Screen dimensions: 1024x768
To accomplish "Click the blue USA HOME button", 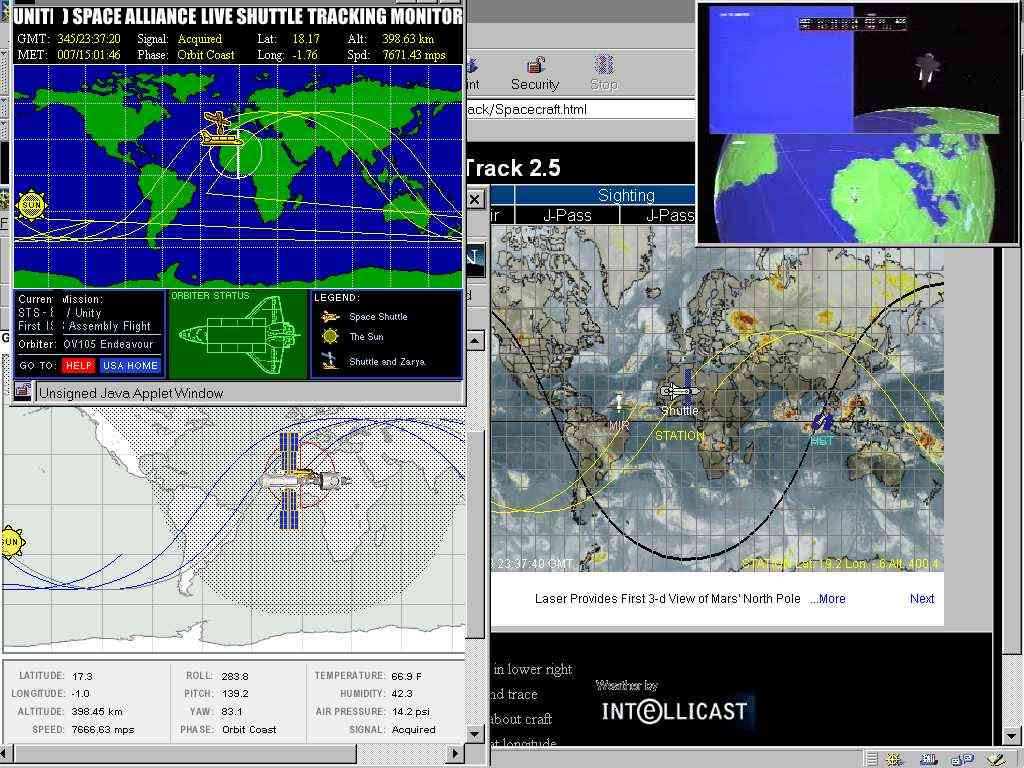I will click(x=130, y=366).
